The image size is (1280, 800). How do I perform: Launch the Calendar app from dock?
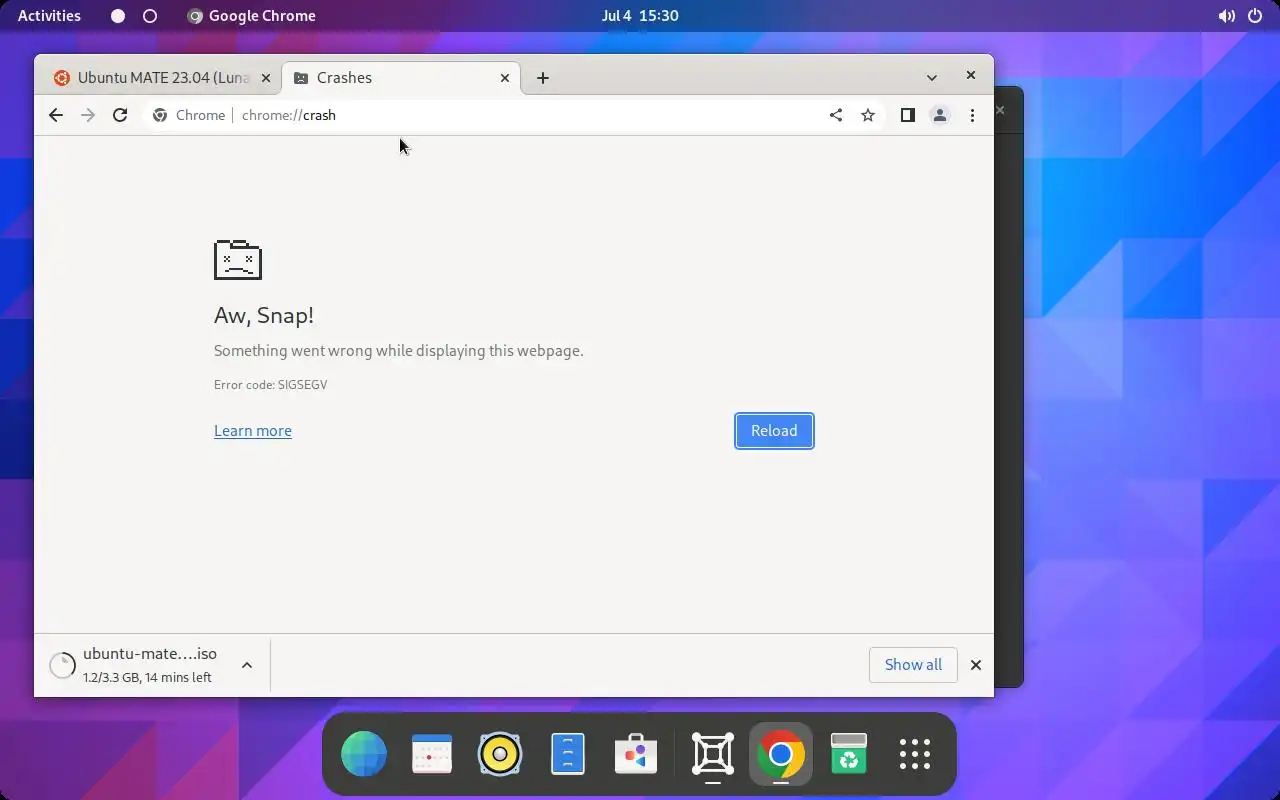[x=432, y=754]
